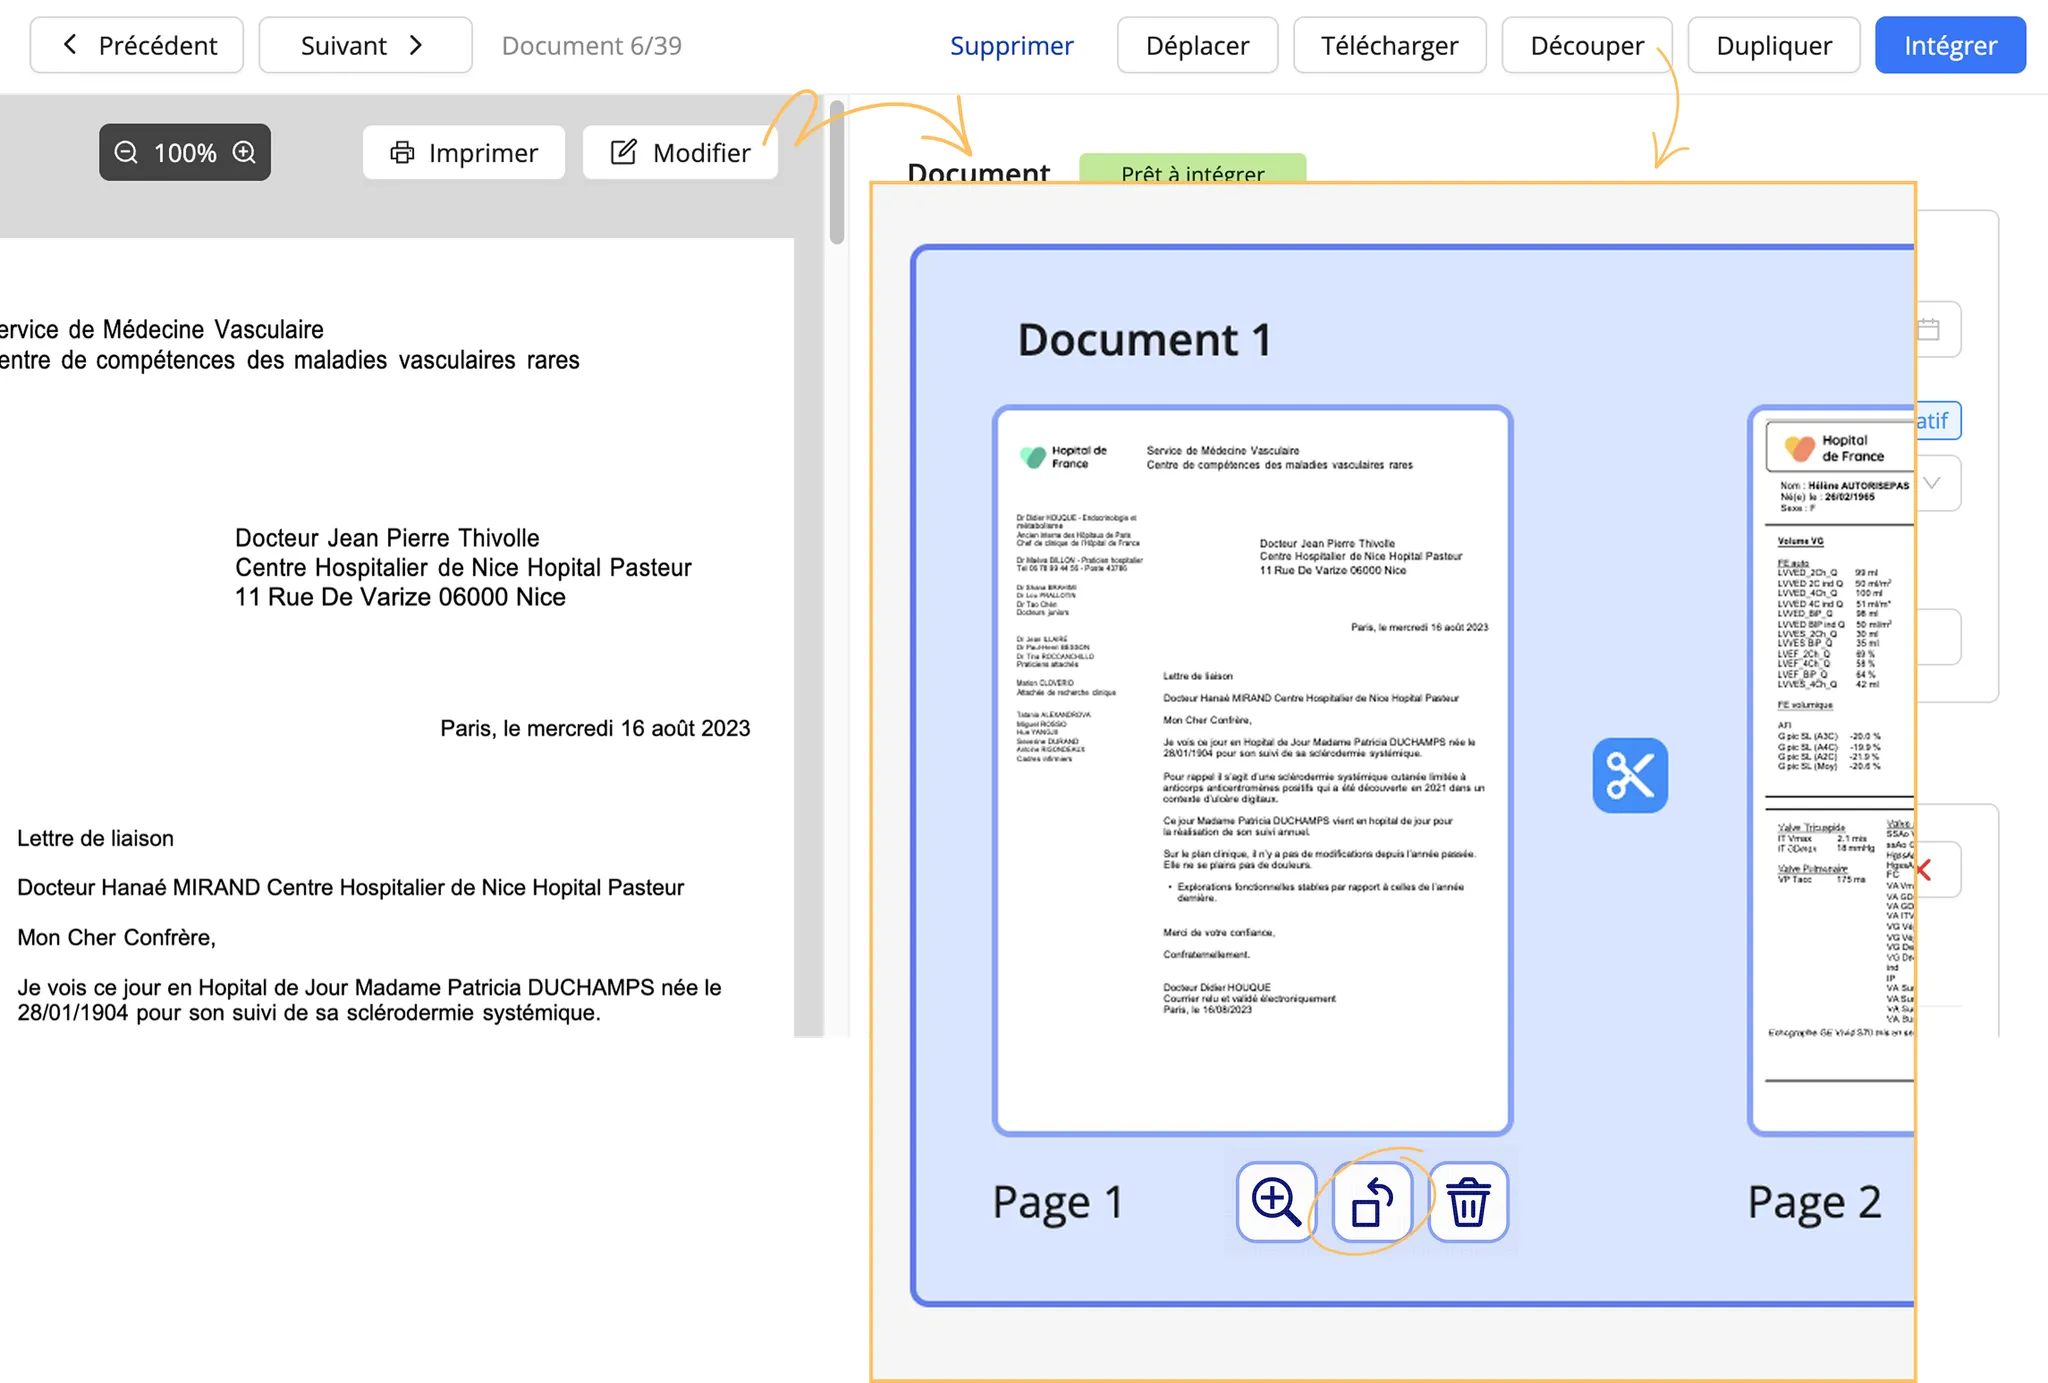This screenshot has height=1383, width=2048.
Task: Click the Document 1 heading
Action: [x=1144, y=340]
